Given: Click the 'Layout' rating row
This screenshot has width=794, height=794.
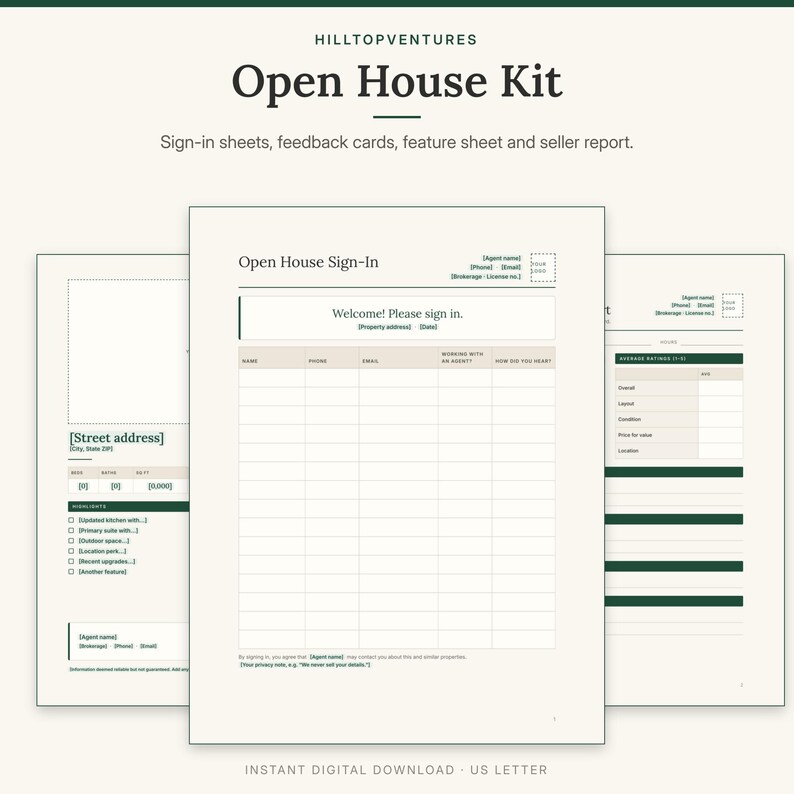Looking at the screenshot, I should 679,404.
